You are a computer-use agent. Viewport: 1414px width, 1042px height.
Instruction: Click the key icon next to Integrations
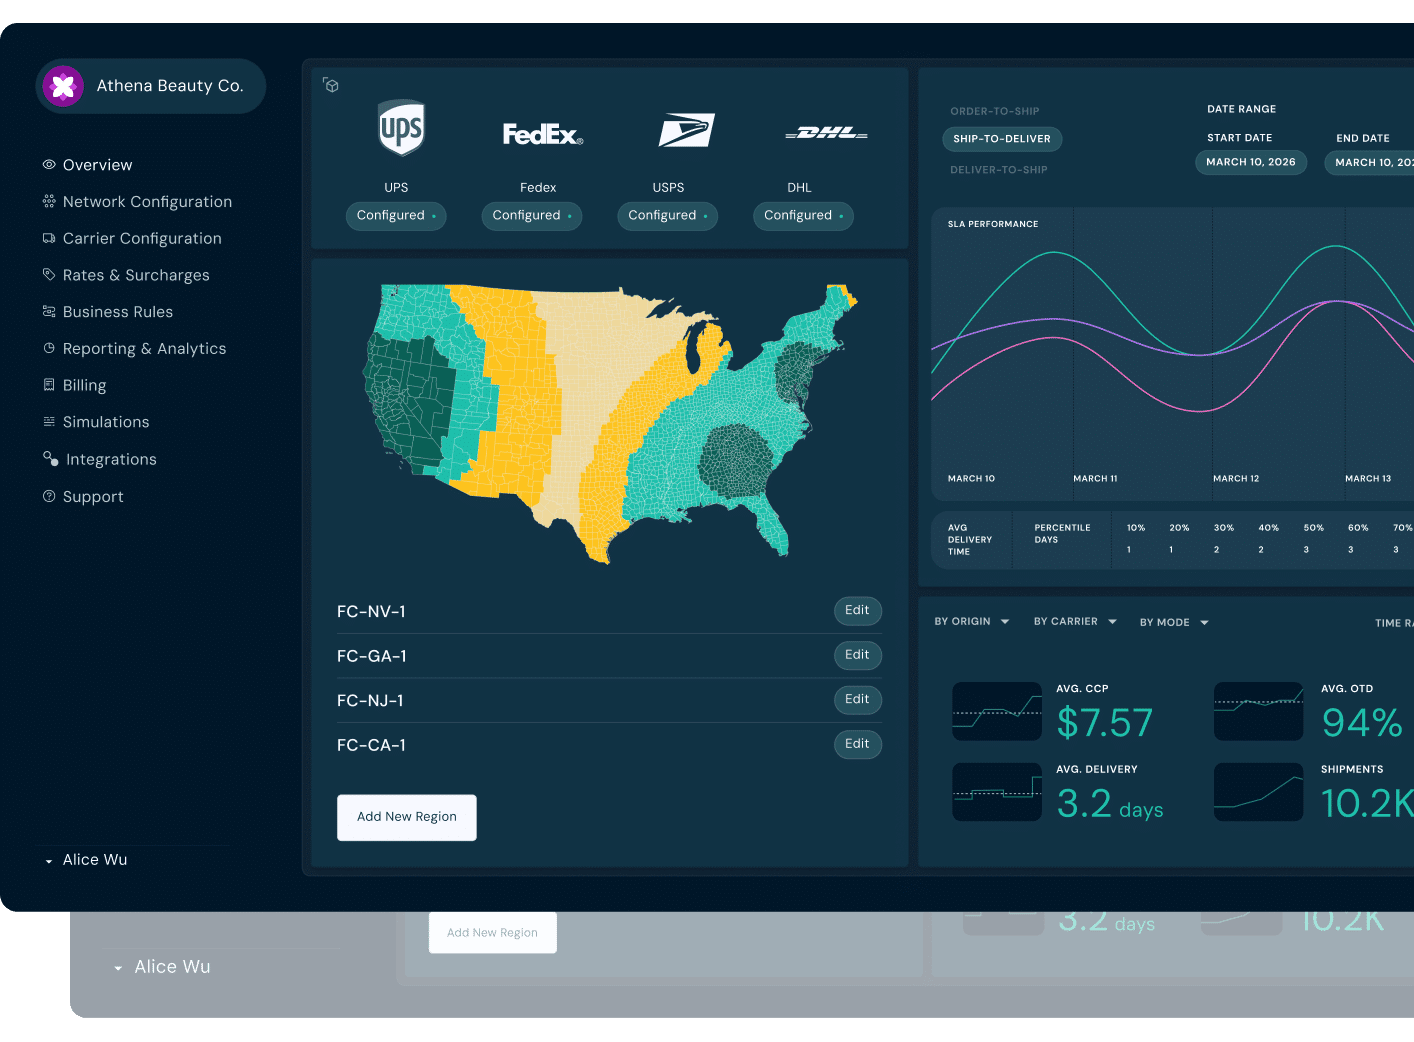click(x=49, y=458)
